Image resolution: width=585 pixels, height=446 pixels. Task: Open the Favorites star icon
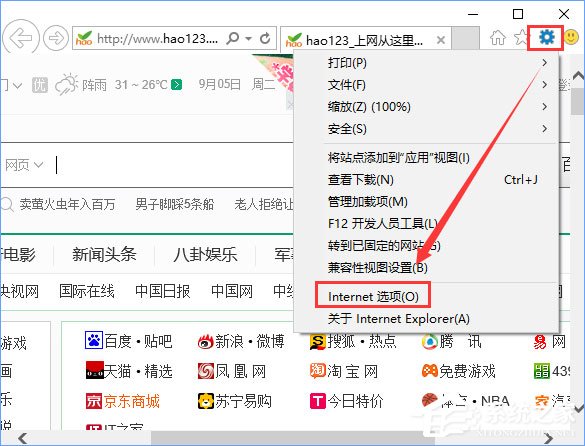click(x=521, y=38)
